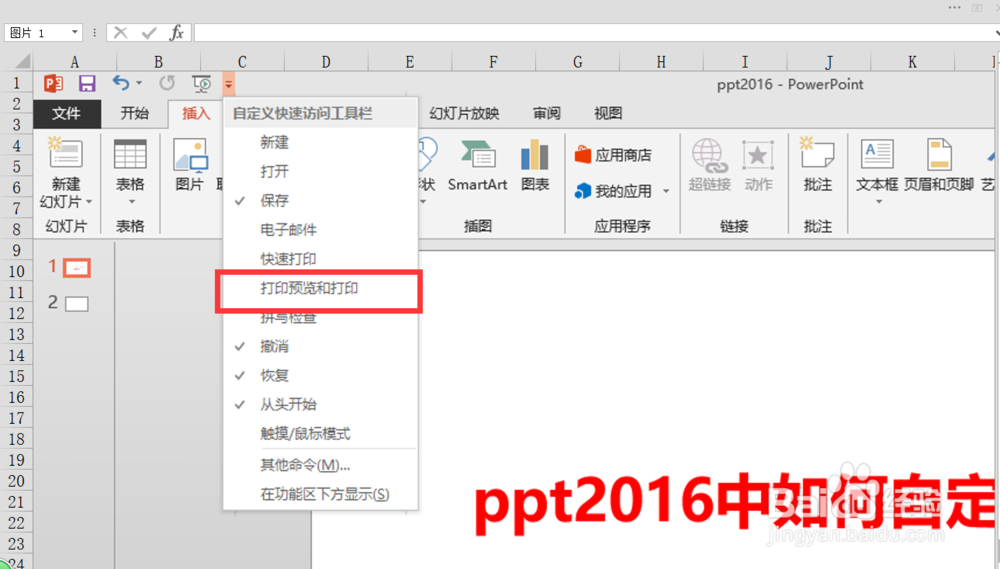
Task: Uncheck 保存 in quick access menu
Action: [x=321, y=201]
